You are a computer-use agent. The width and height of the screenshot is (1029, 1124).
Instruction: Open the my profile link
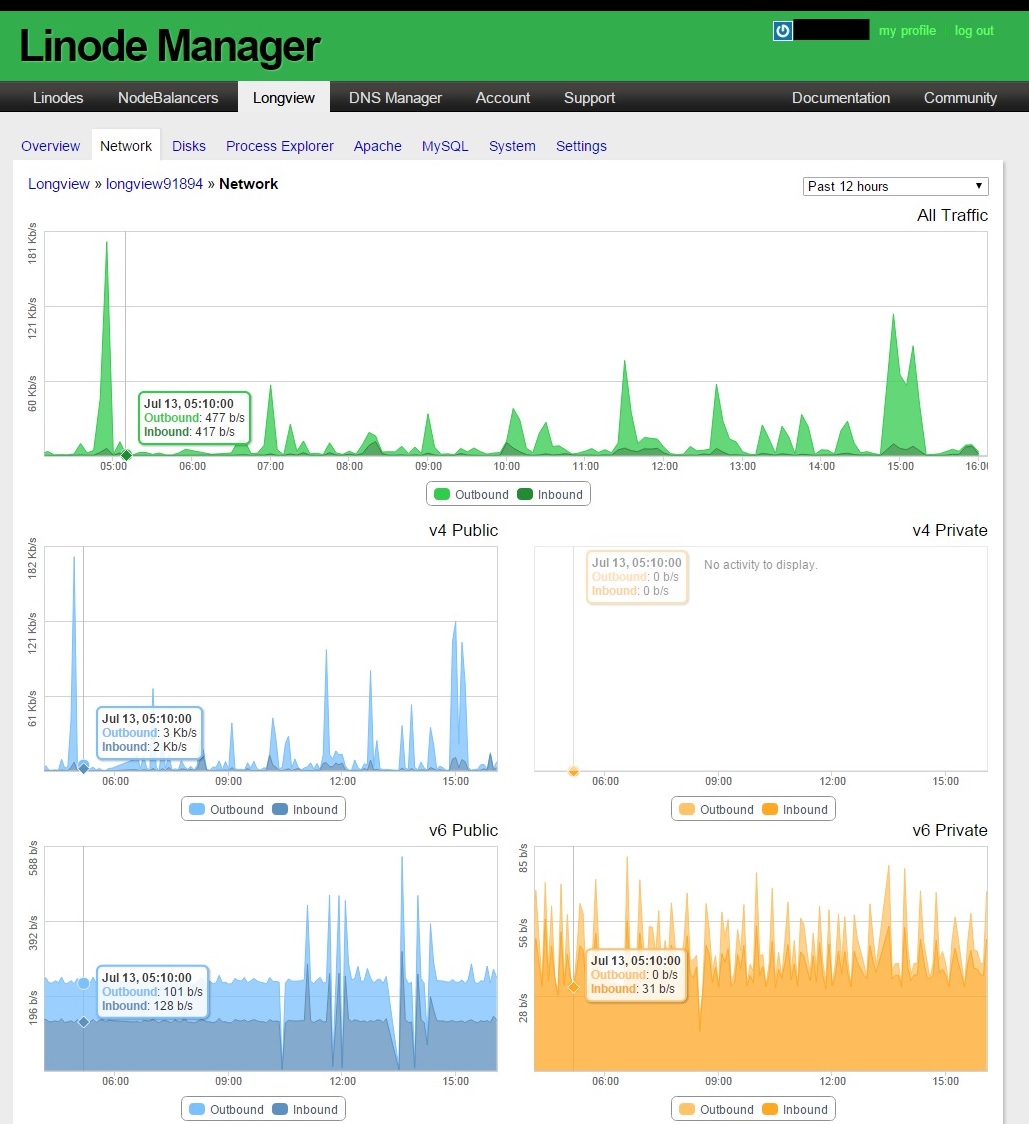[x=907, y=31]
